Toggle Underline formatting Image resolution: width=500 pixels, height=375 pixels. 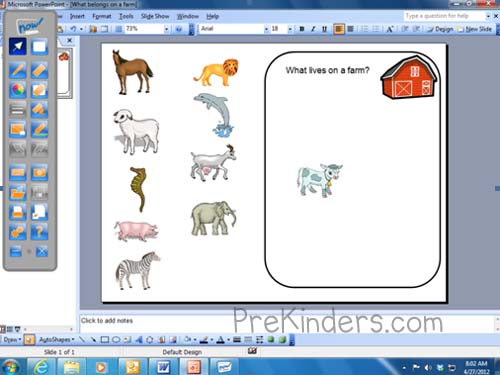tap(324, 29)
